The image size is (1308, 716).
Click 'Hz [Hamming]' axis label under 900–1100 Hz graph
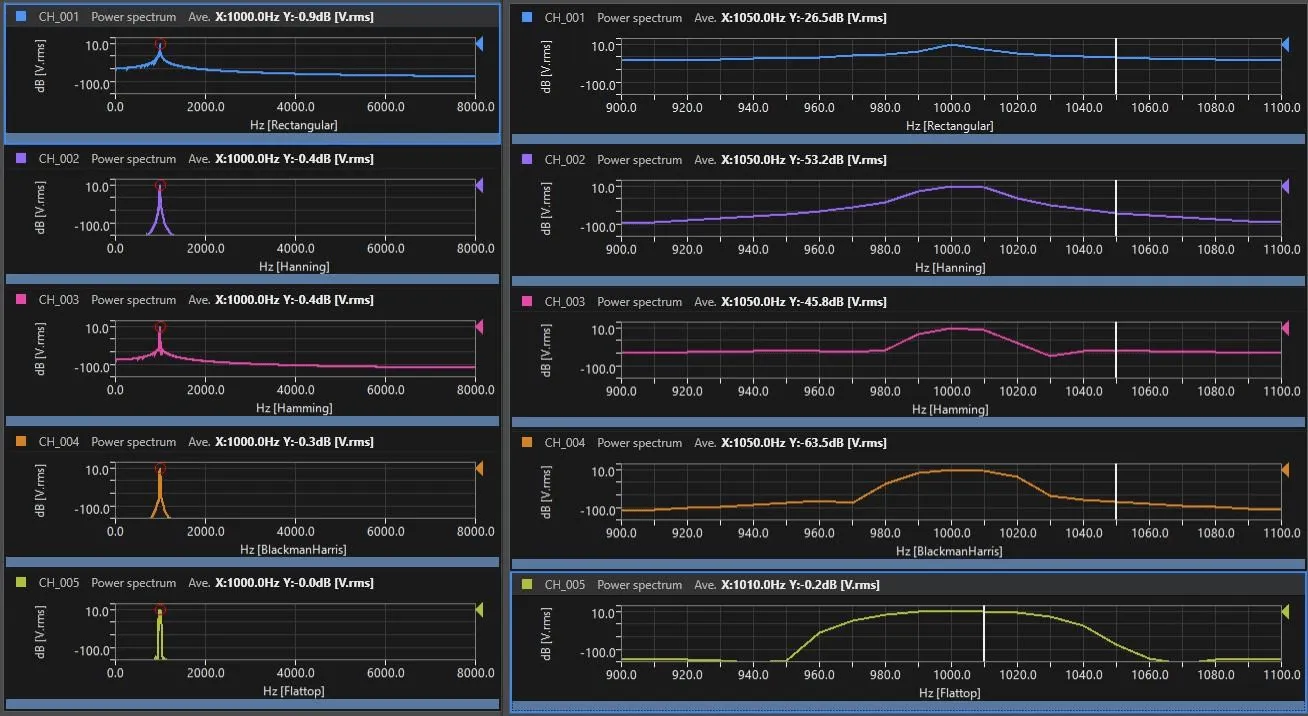950,409
